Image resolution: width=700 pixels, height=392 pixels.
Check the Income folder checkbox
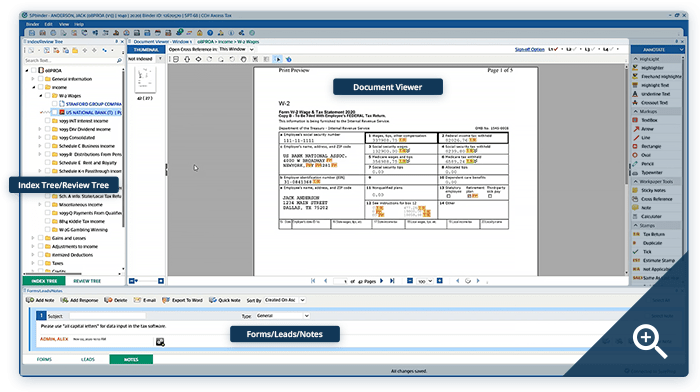[41, 87]
